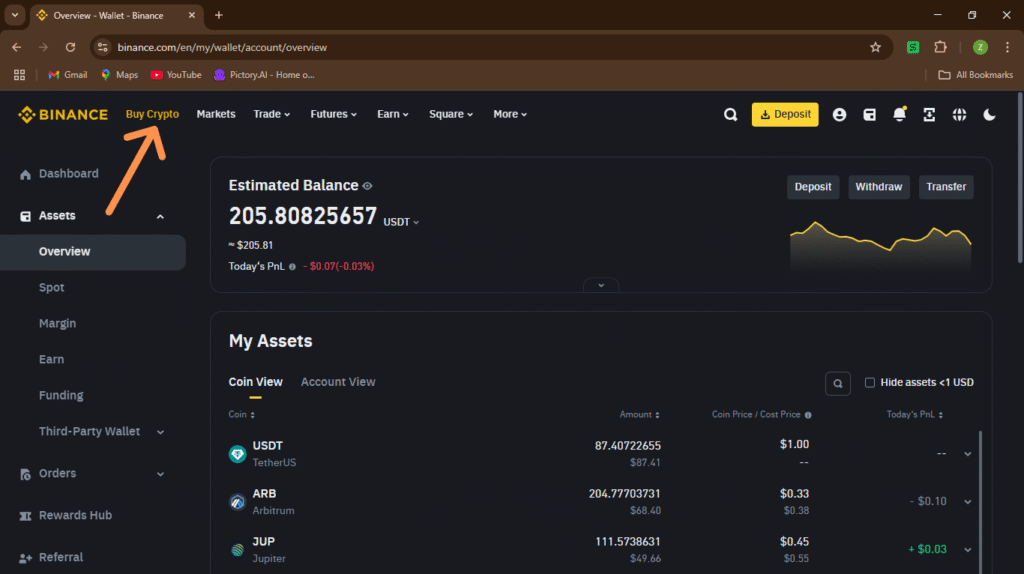
Task: Sort by the Coin column
Action: tap(242, 415)
